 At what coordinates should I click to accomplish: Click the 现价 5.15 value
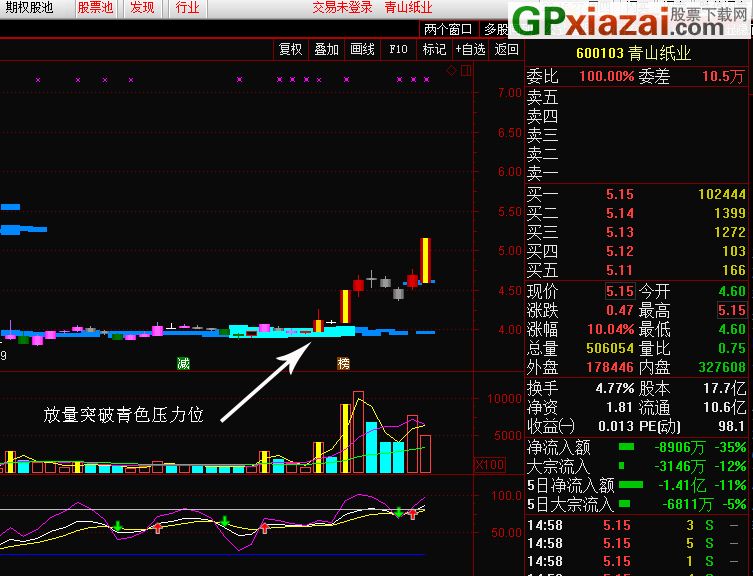pos(619,291)
